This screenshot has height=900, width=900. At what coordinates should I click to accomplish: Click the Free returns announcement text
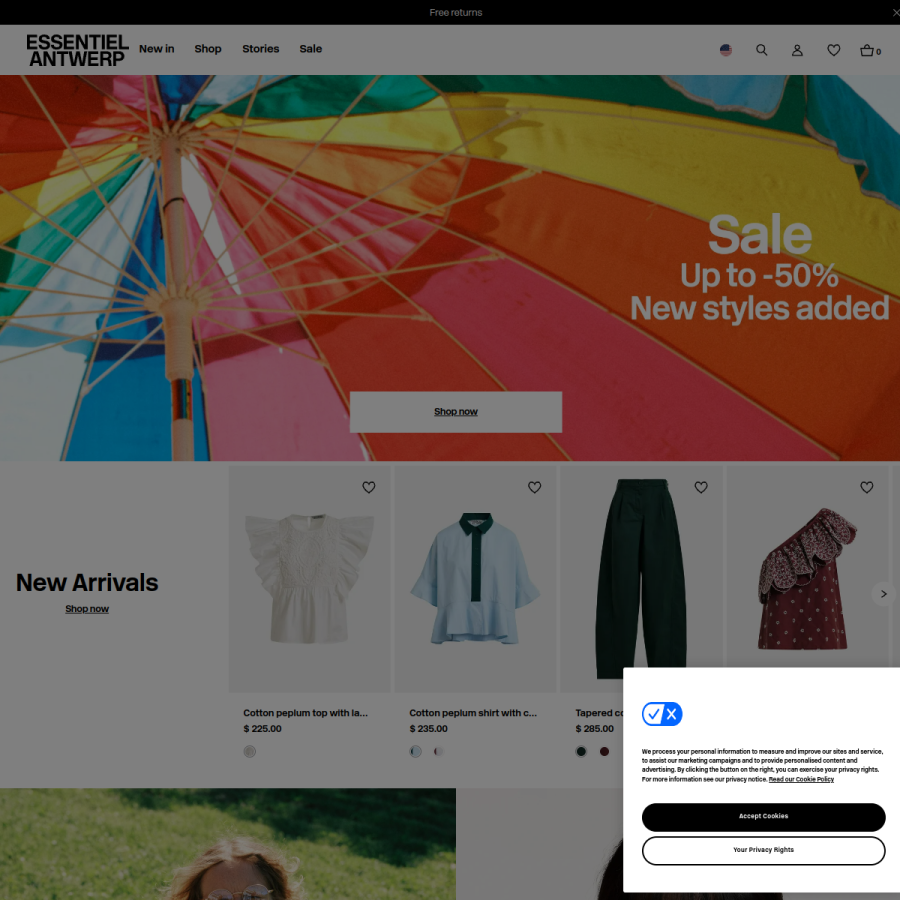click(456, 12)
